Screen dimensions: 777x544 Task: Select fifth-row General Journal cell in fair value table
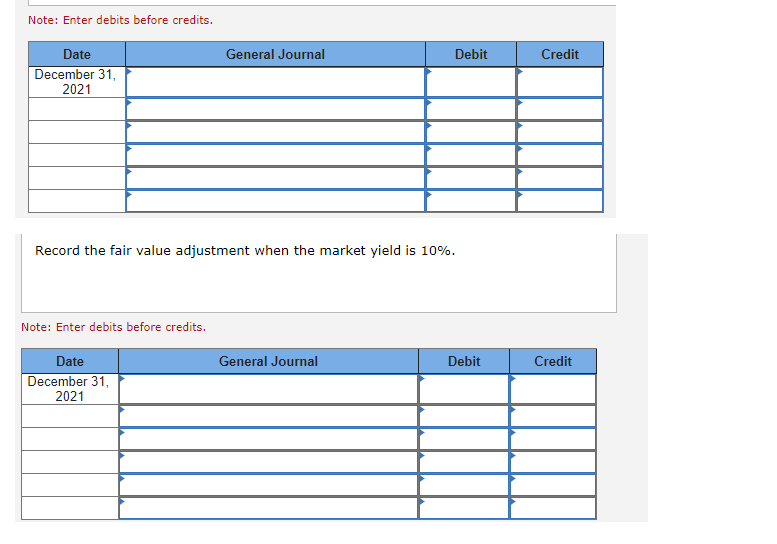pyautogui.click(x=269, y=485)
